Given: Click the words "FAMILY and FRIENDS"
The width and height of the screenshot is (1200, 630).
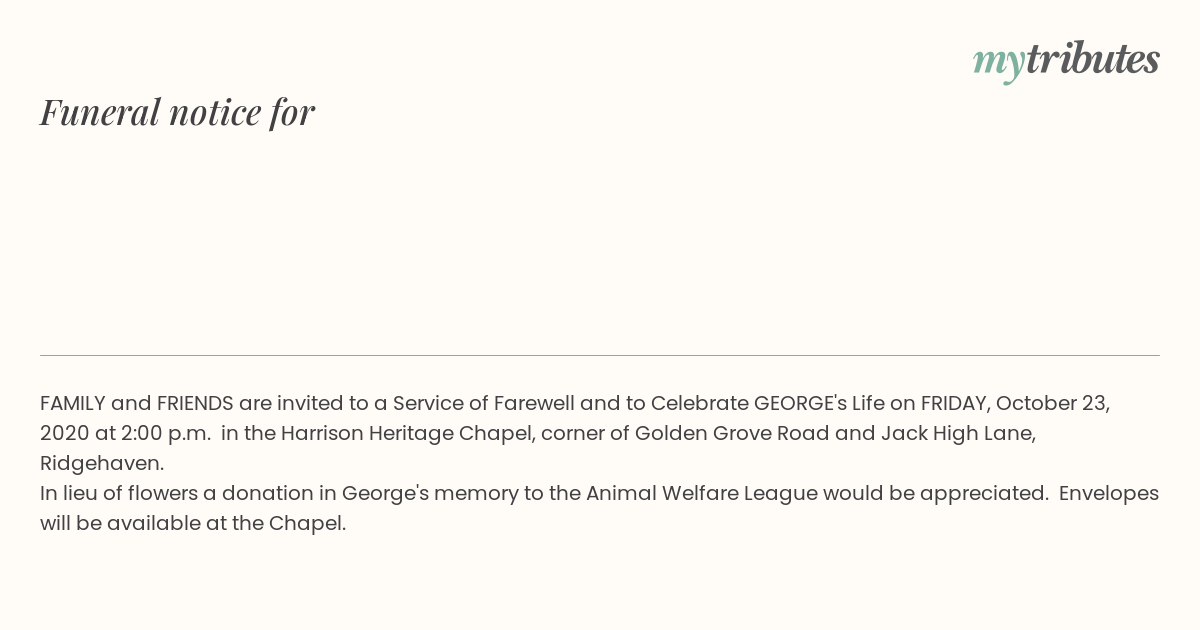Looking at the screenshot, I should point(137,403).
